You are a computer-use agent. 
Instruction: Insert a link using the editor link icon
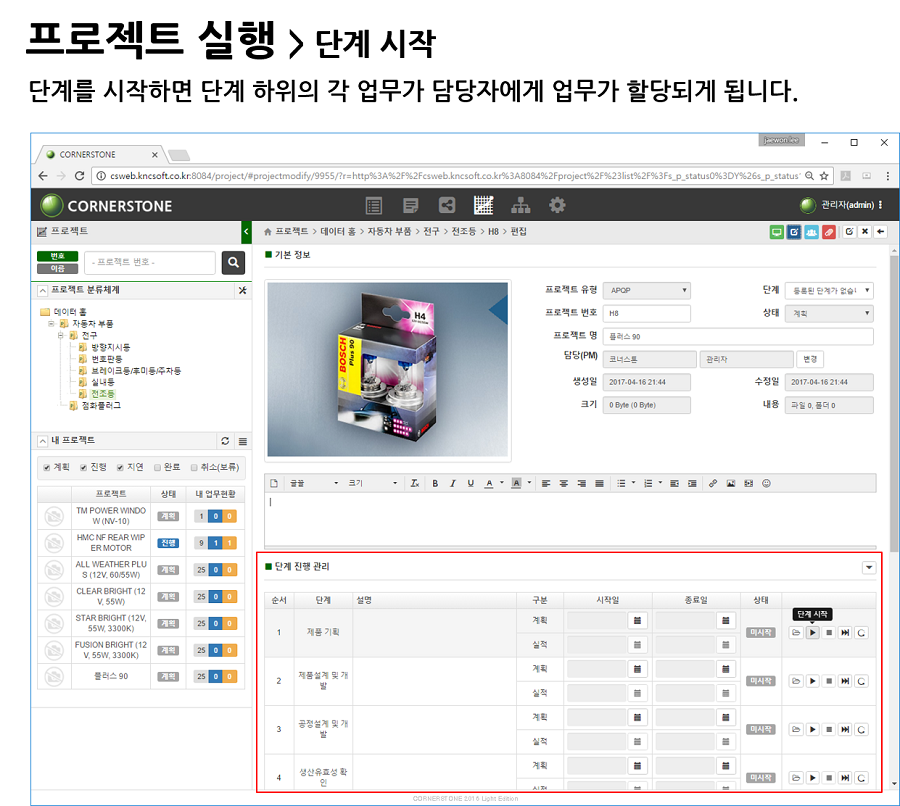pos(712,483)
